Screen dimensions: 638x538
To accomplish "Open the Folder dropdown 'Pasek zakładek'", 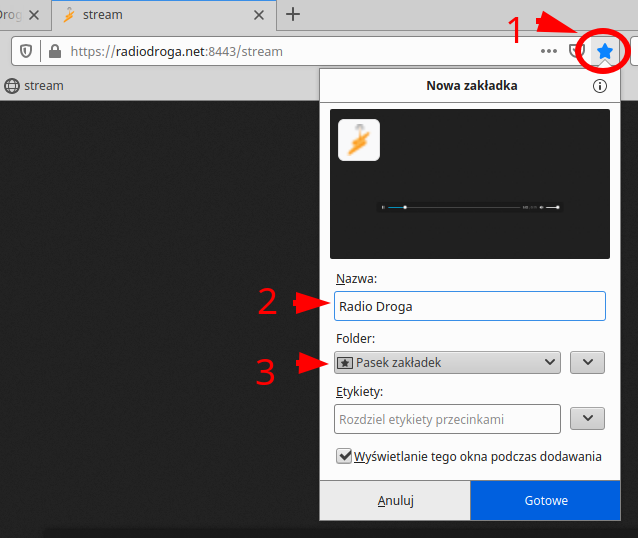I will (446, 362).
